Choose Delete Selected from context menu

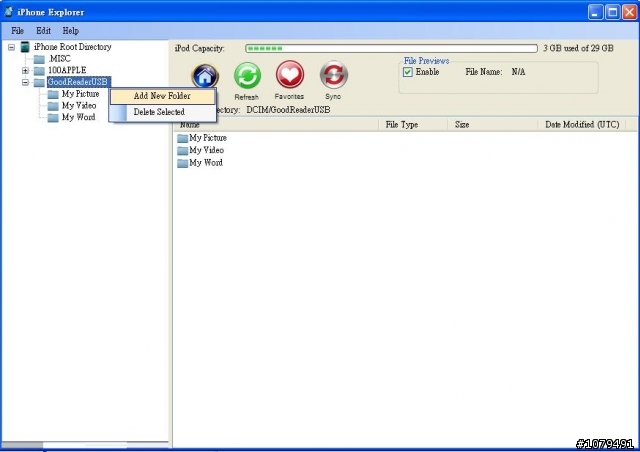pyautogui.click(x=162, y=112)
